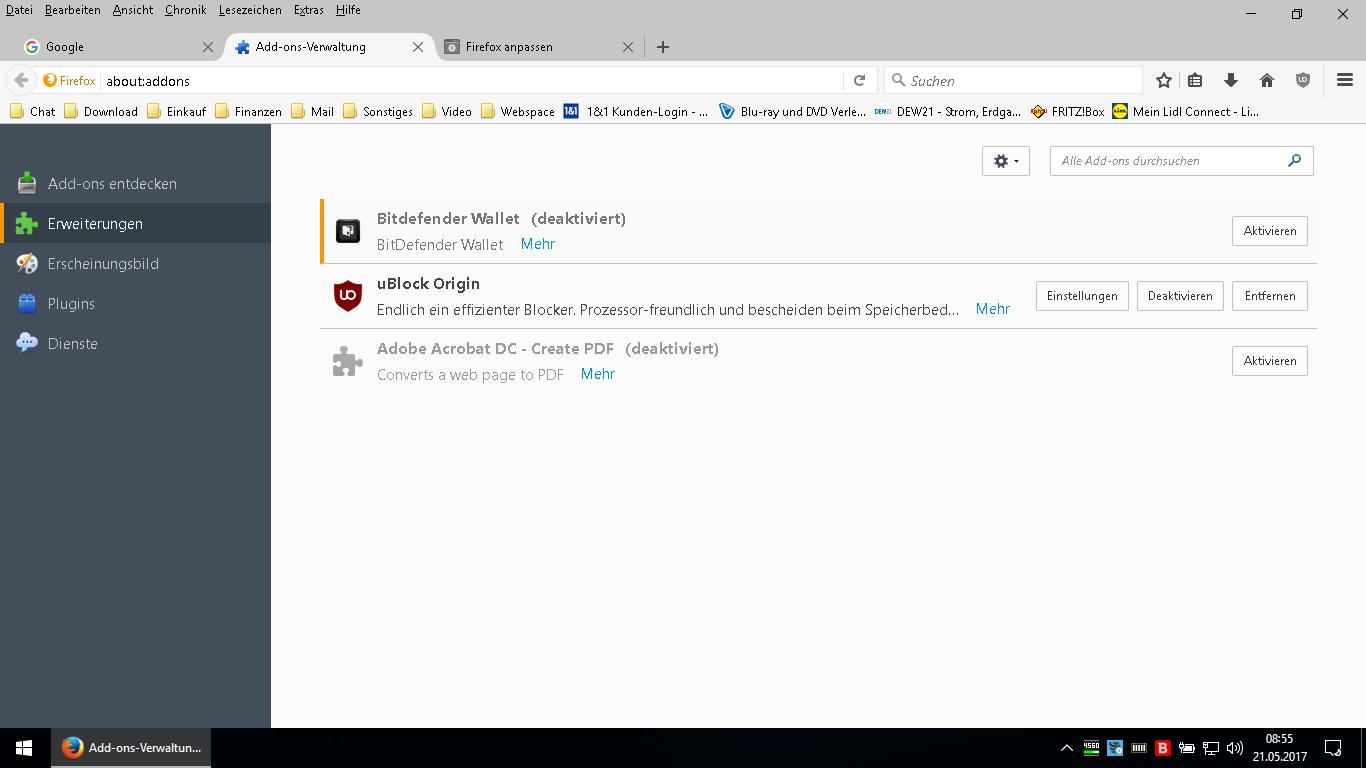The height and width of the screenshot is (768, 1366).
Task: Open the Webspace bookmarks folder
Action: 518,112
